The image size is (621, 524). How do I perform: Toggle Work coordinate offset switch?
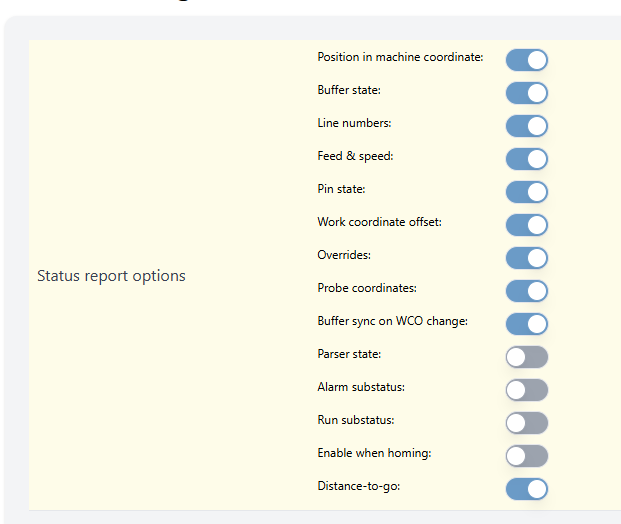(x=526, y=225)
